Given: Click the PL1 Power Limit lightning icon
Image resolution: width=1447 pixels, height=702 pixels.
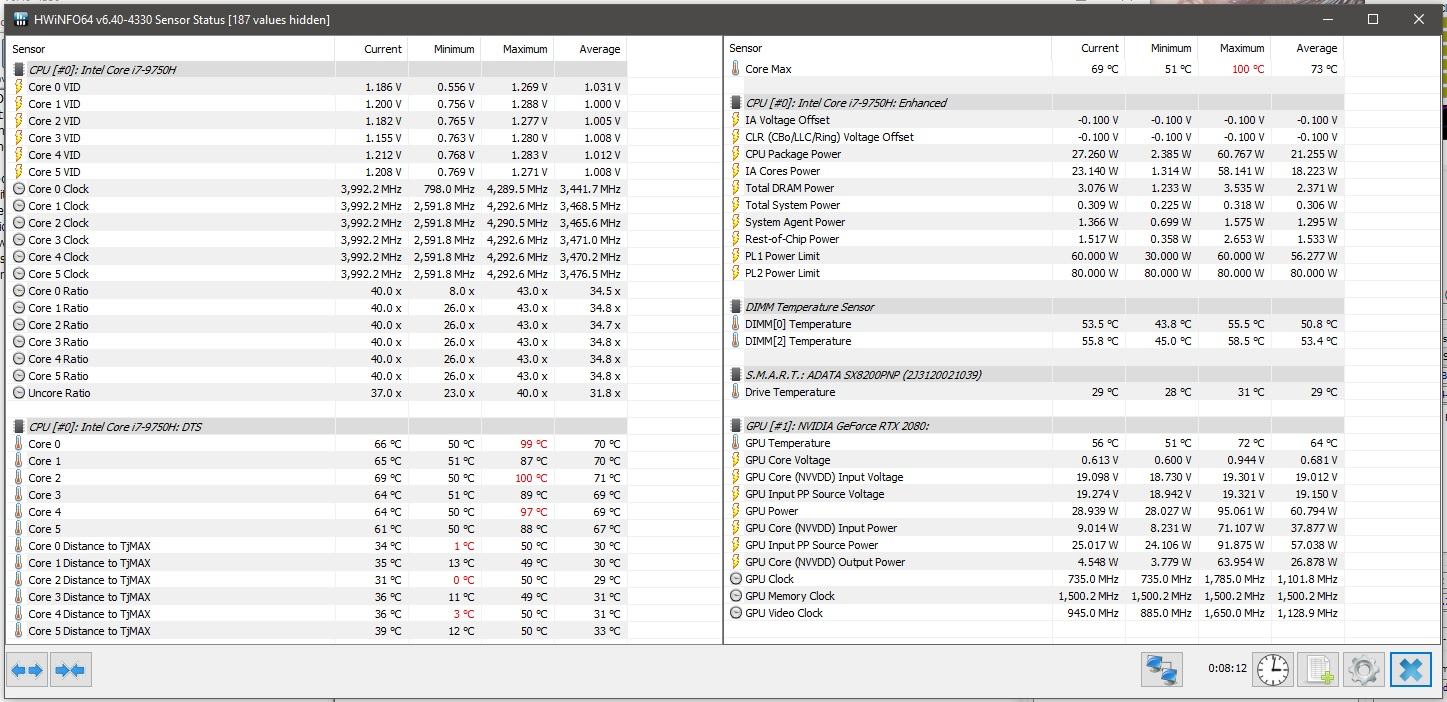Looking at the screenshot, I should pyautogui.click(x=735, y=256).
